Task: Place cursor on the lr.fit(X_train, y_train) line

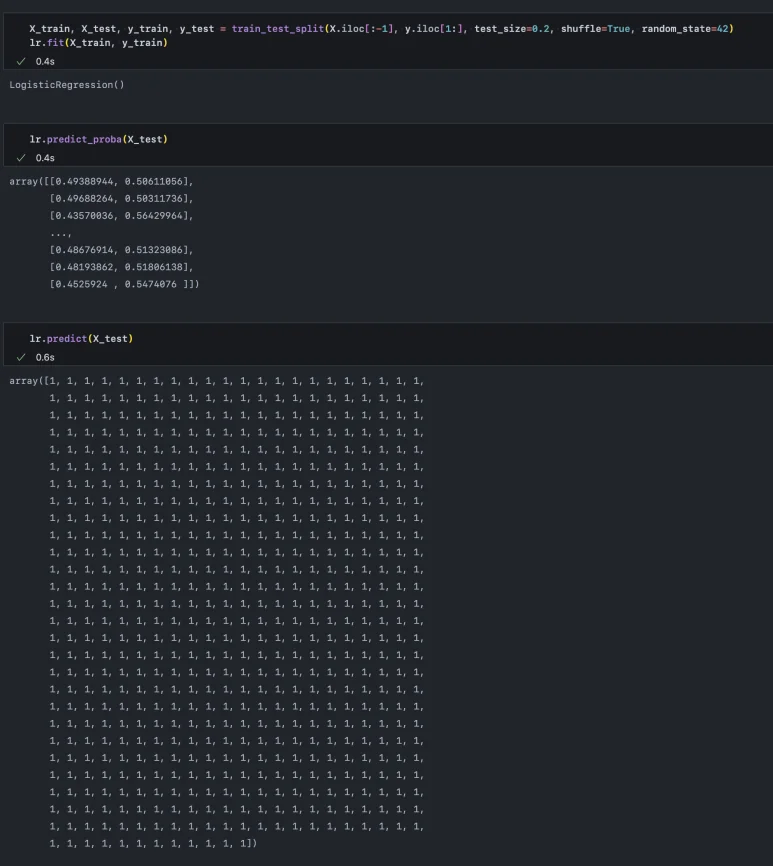Action: [x=98, y=43]
